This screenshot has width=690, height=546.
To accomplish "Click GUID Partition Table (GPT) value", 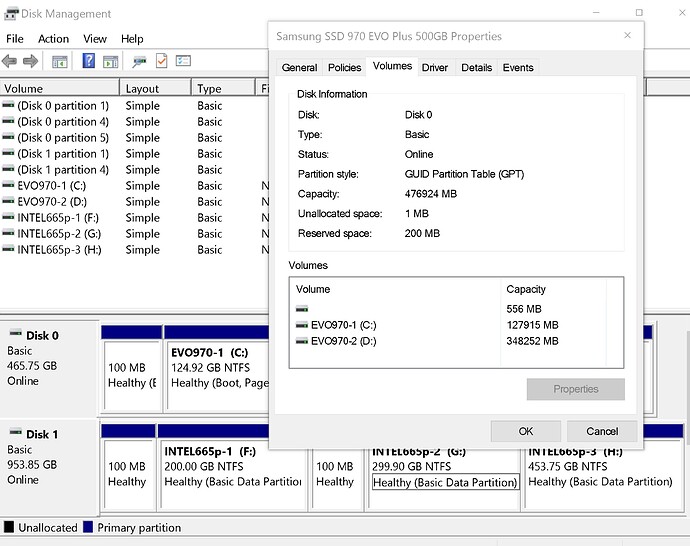I will 464,174.
